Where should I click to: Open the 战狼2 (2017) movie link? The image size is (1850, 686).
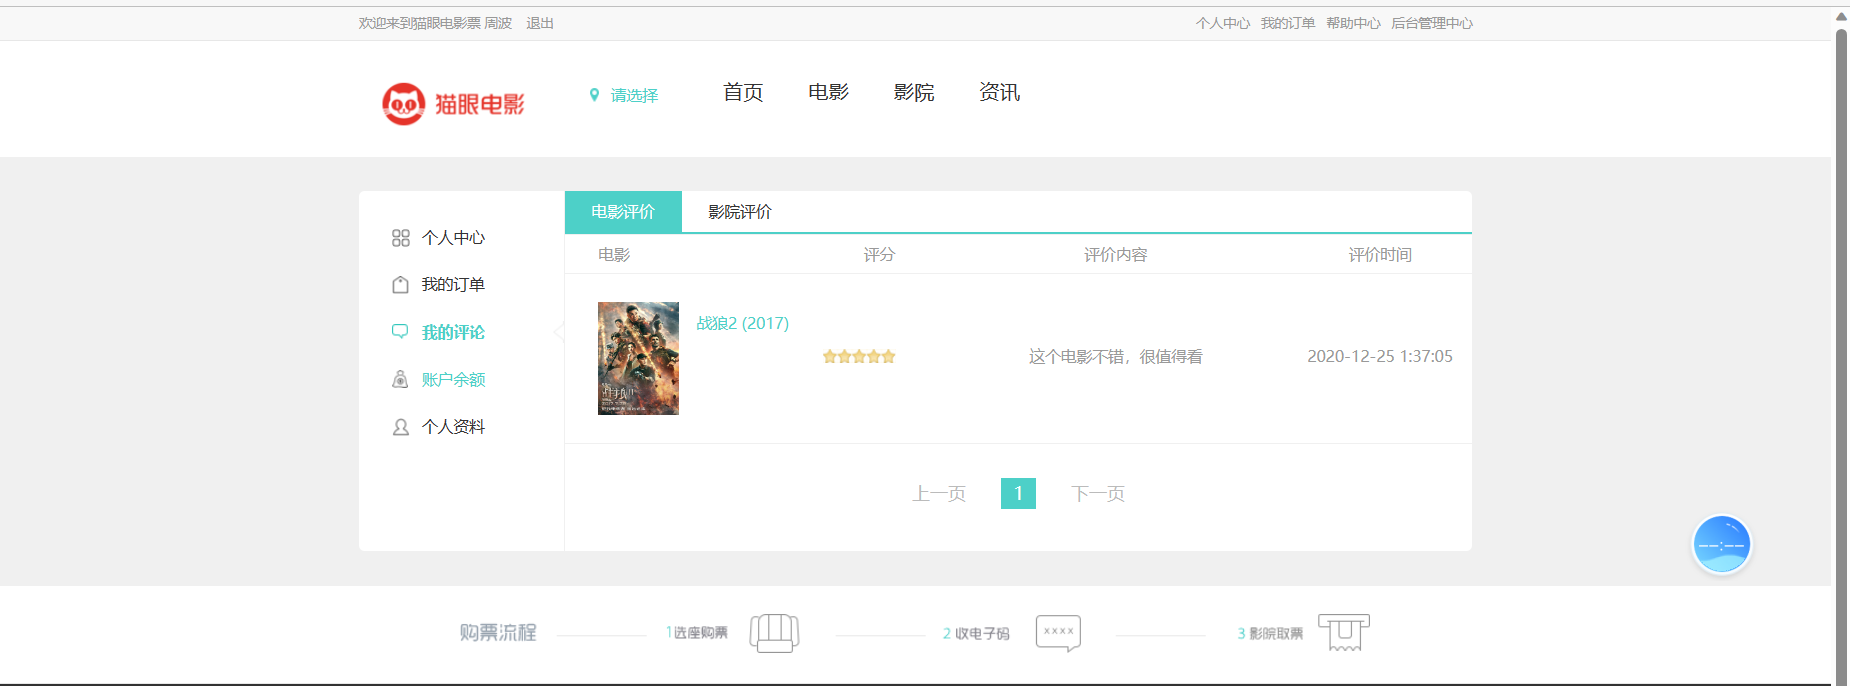pos(742,323)
